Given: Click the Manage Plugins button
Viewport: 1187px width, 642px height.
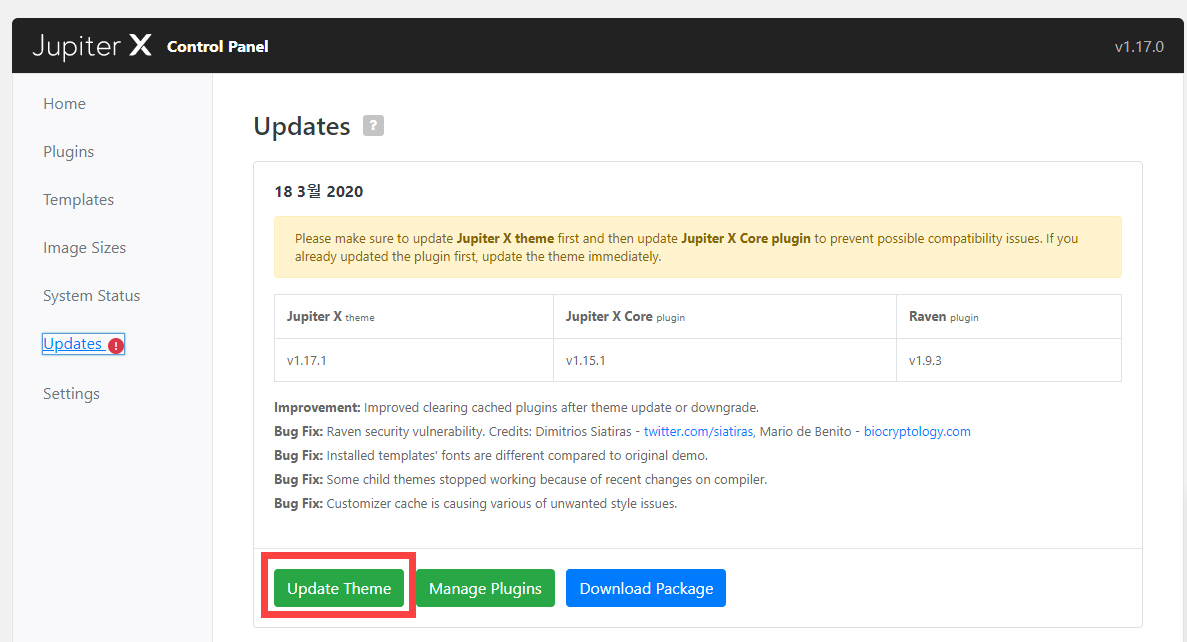Looking at the screenshot, I should (485, 588).
